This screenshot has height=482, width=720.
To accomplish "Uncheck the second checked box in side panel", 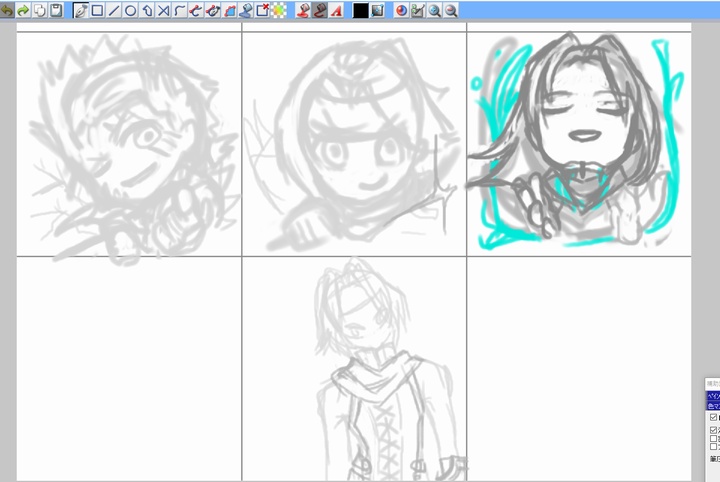I will click(713, 430).
